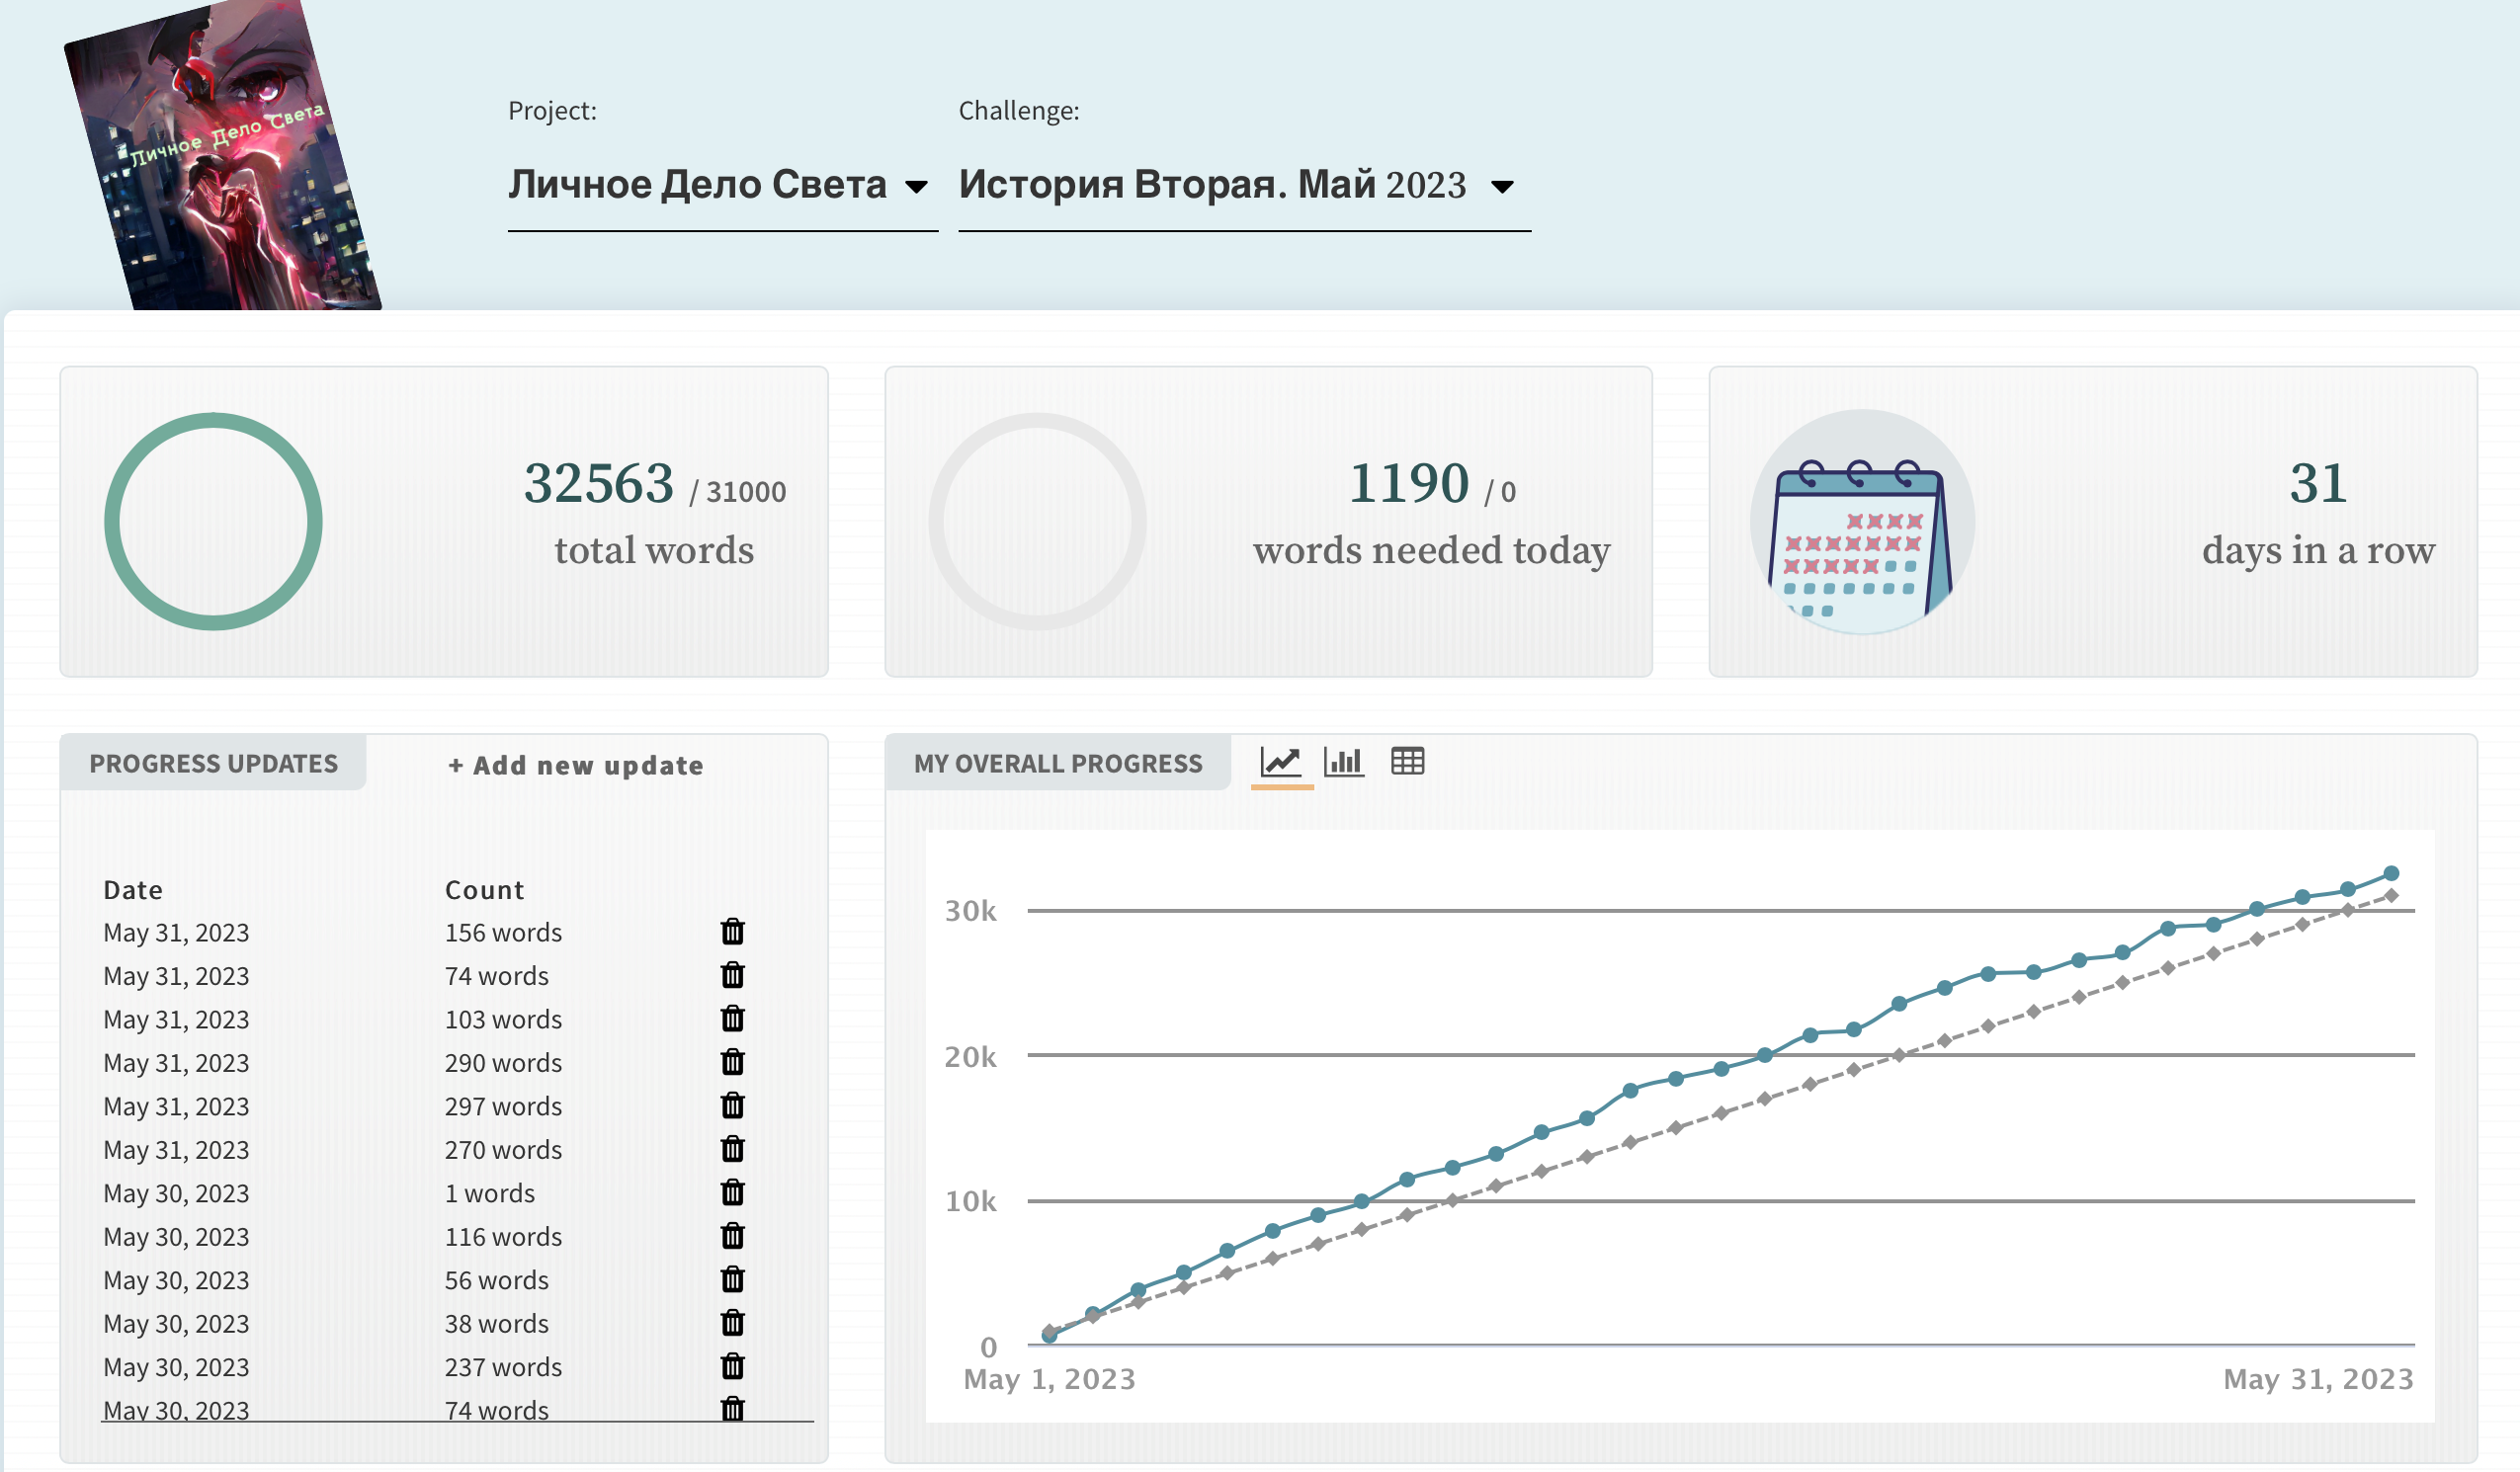This screenshot has height=1472, width=2520.
Task: Delete the 116 words update
Action: pos(733,1236)
